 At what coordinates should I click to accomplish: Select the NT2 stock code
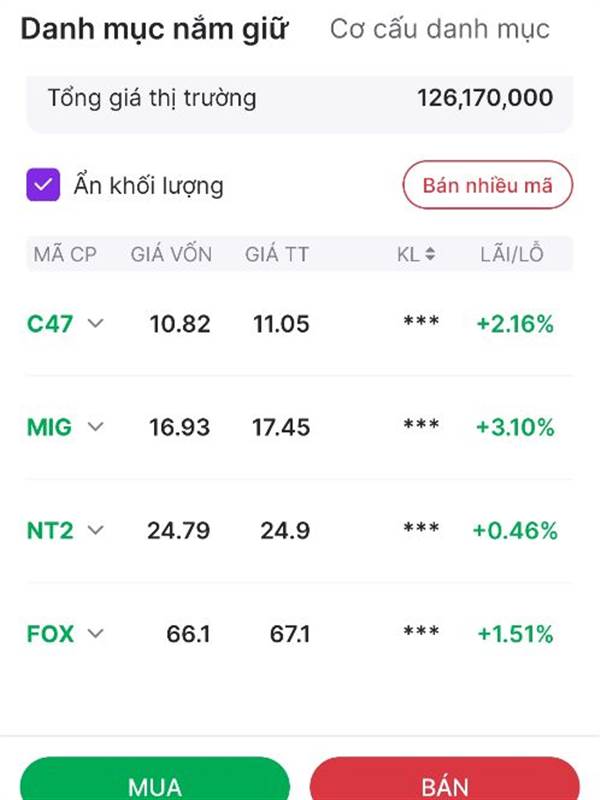(x=51, y=530)
